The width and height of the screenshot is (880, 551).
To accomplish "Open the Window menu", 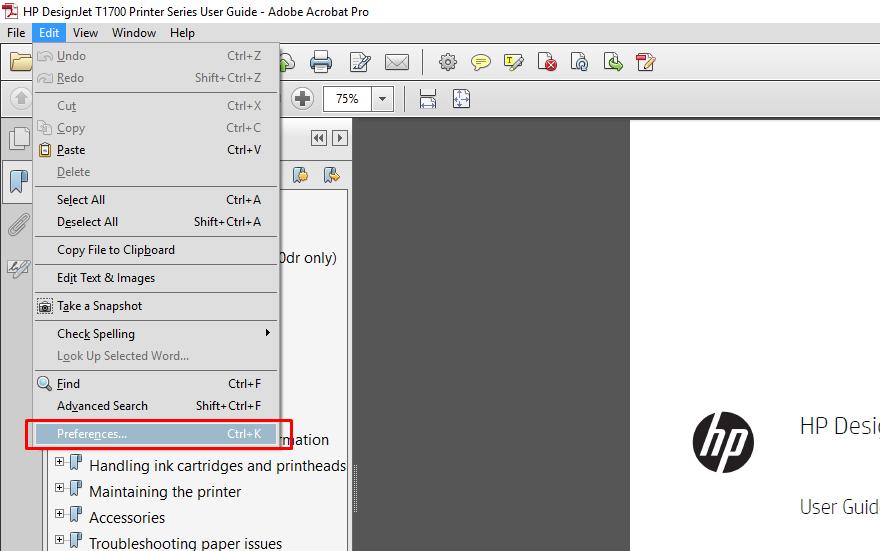I will point(134,33).
